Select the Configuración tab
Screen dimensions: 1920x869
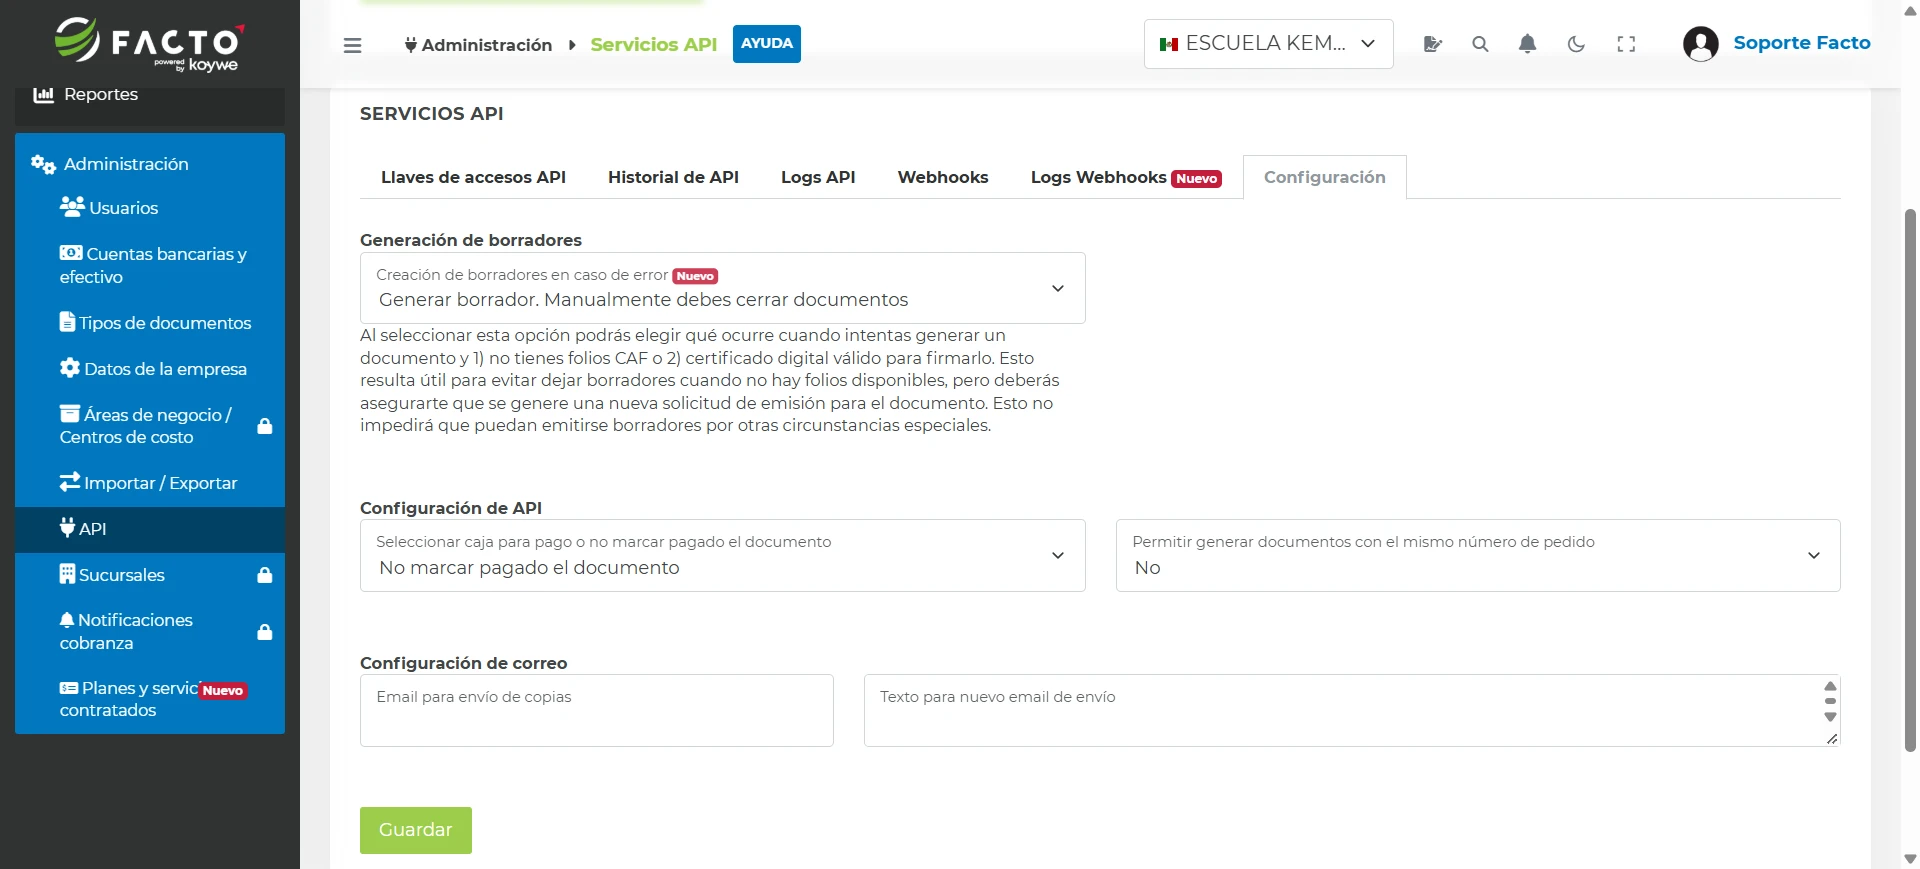click(1325, 177)
